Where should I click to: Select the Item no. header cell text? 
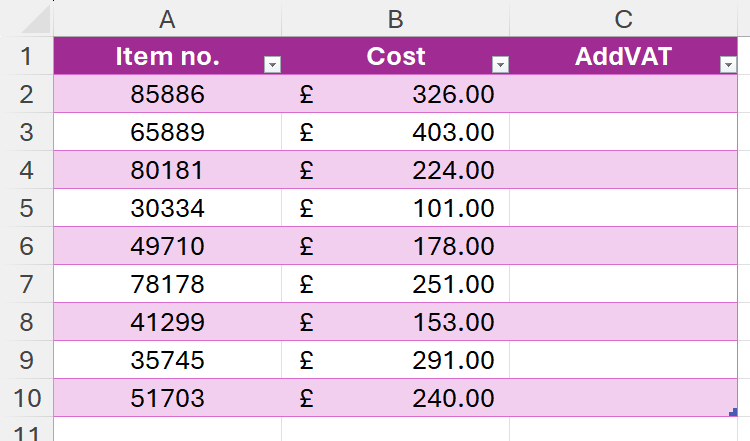click(x=167, y=57)
